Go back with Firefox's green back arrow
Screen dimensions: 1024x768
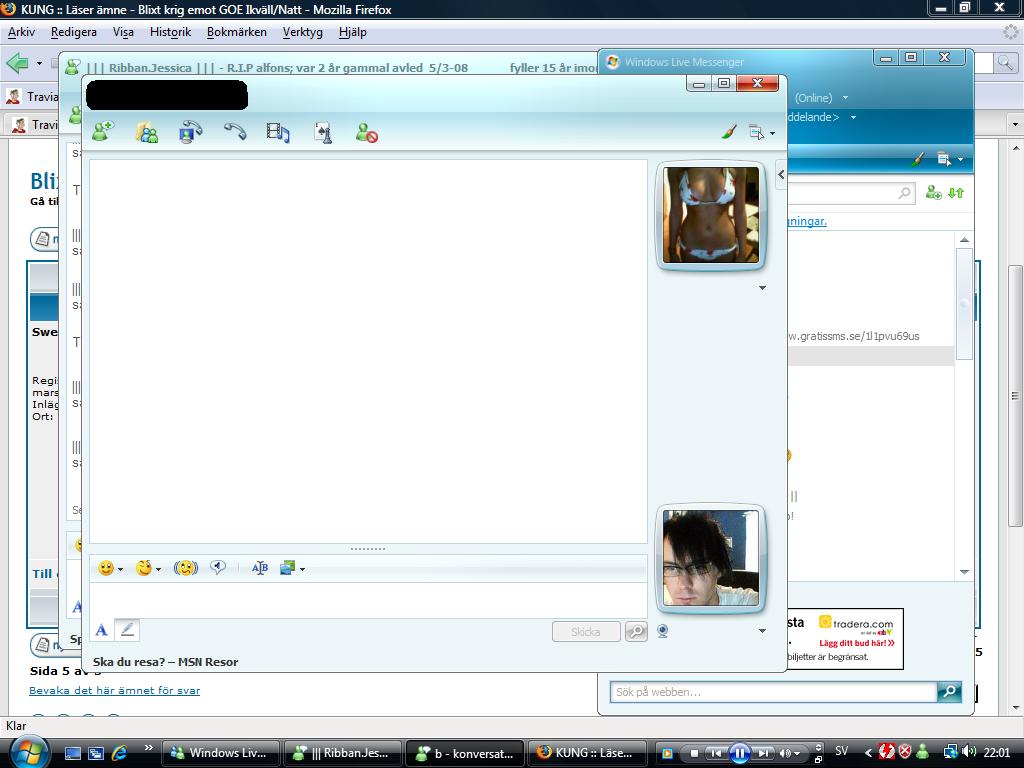pos(18,63)
